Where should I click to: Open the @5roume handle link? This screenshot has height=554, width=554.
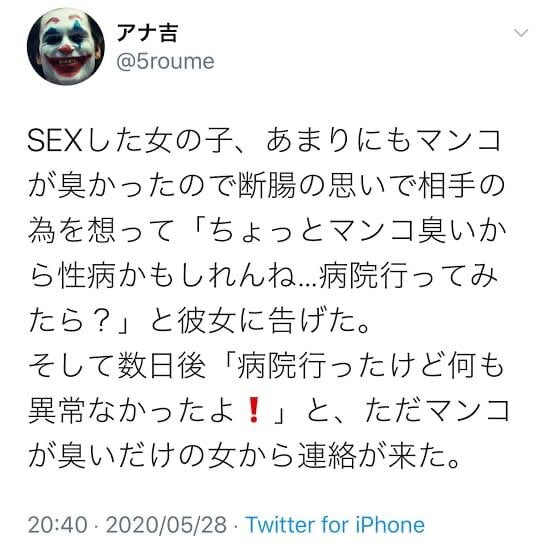click(165, 62)
